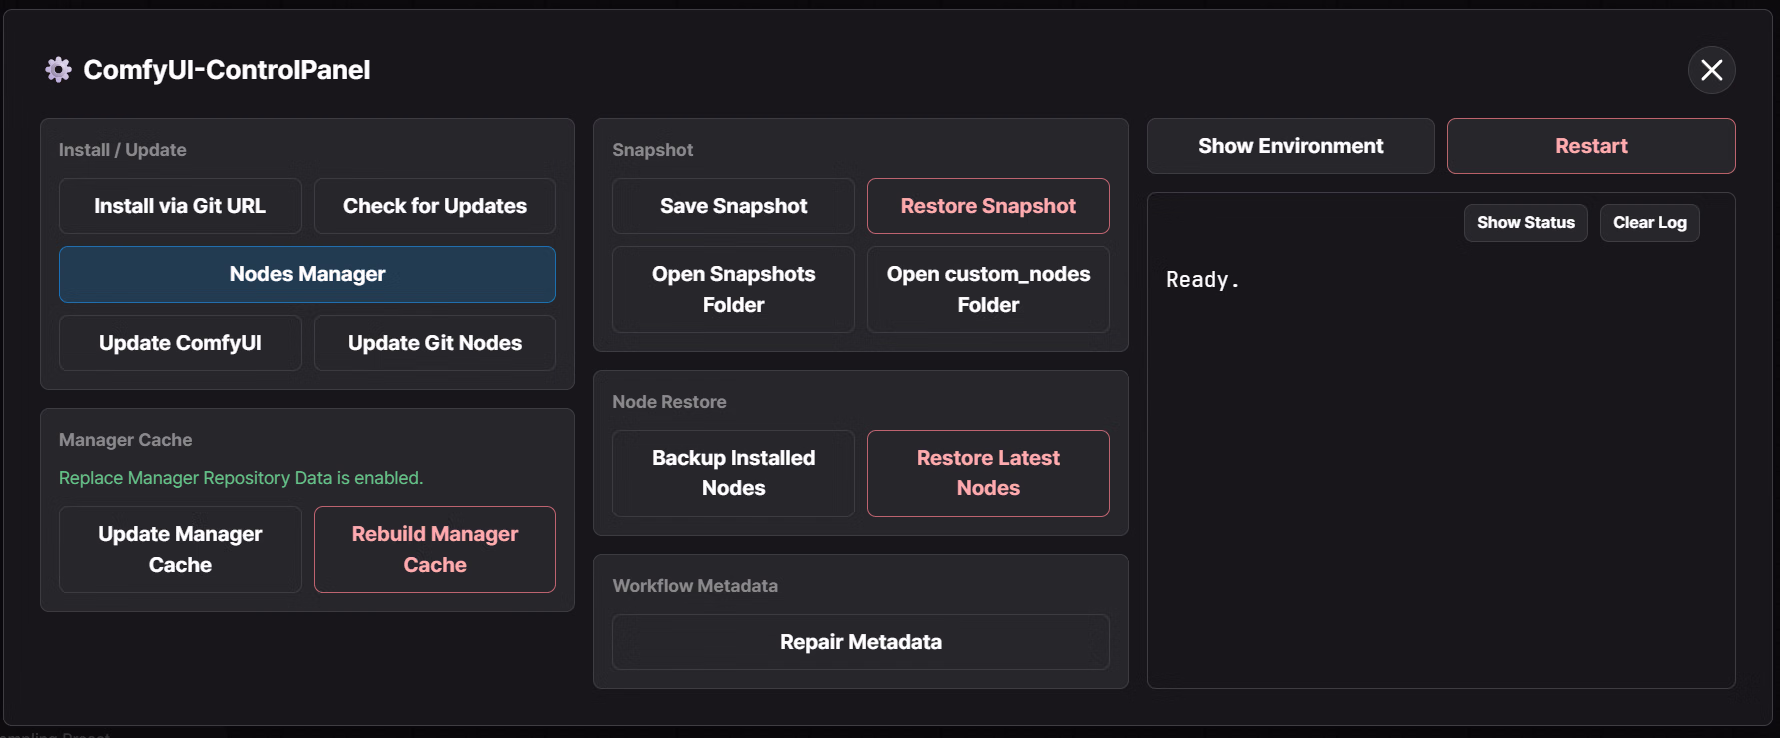Run Update ComfyUI
Image resolution: width=1780 pixels, height=738 pixels.
tap(180, 343)
